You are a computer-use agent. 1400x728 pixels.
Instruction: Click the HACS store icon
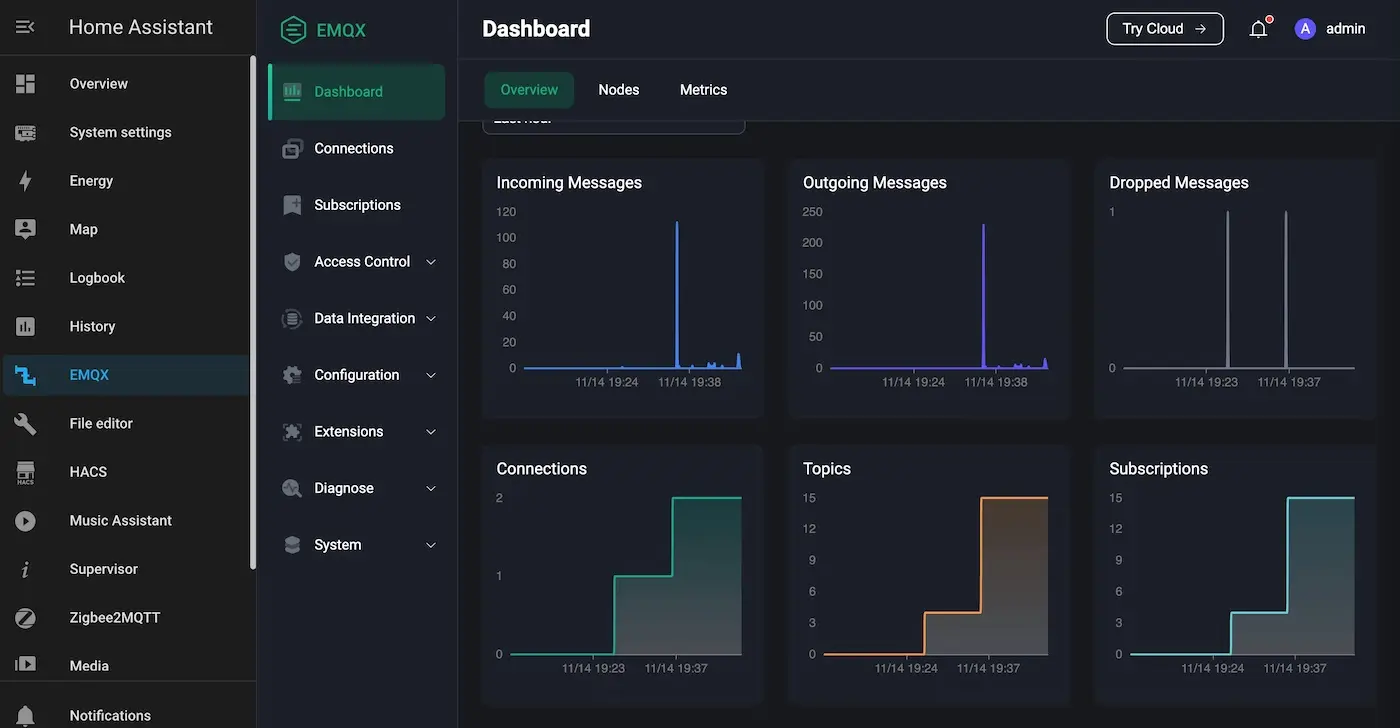click(x=25, y=472)
